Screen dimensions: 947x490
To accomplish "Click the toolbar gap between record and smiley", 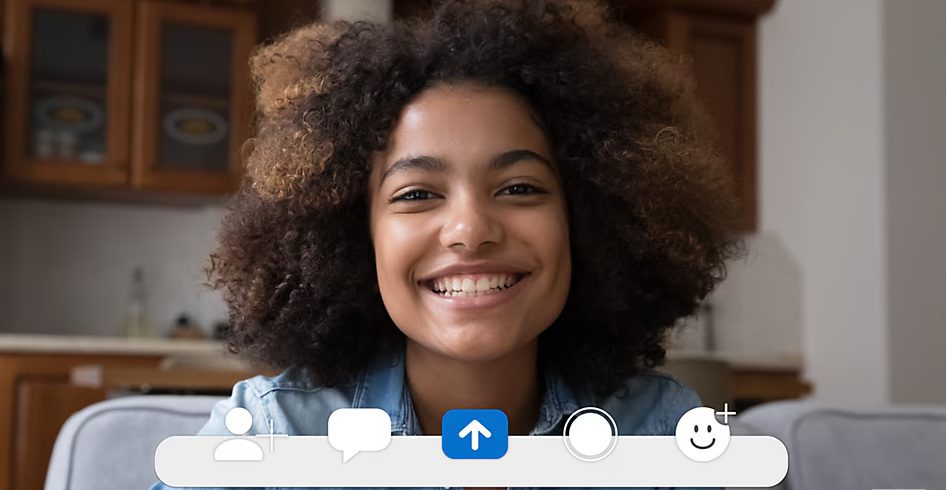I will click(646, 462).
